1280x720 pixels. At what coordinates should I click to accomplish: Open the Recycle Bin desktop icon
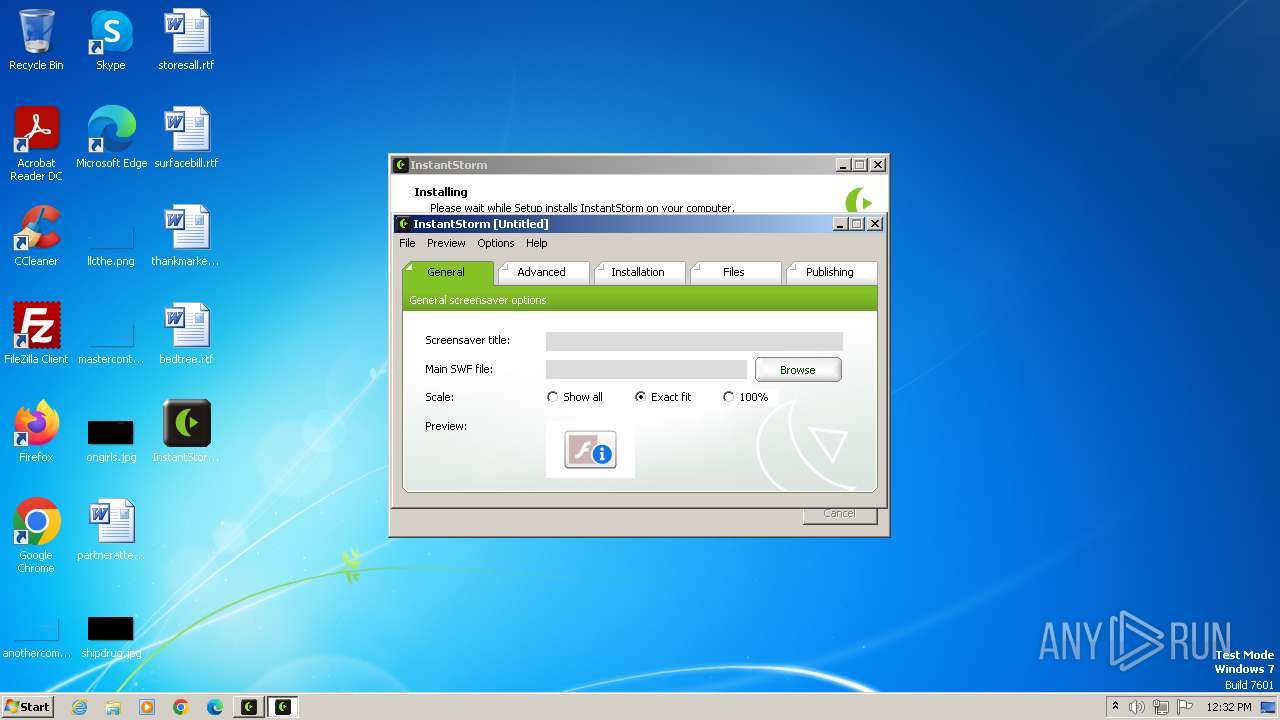click(36, 40)
